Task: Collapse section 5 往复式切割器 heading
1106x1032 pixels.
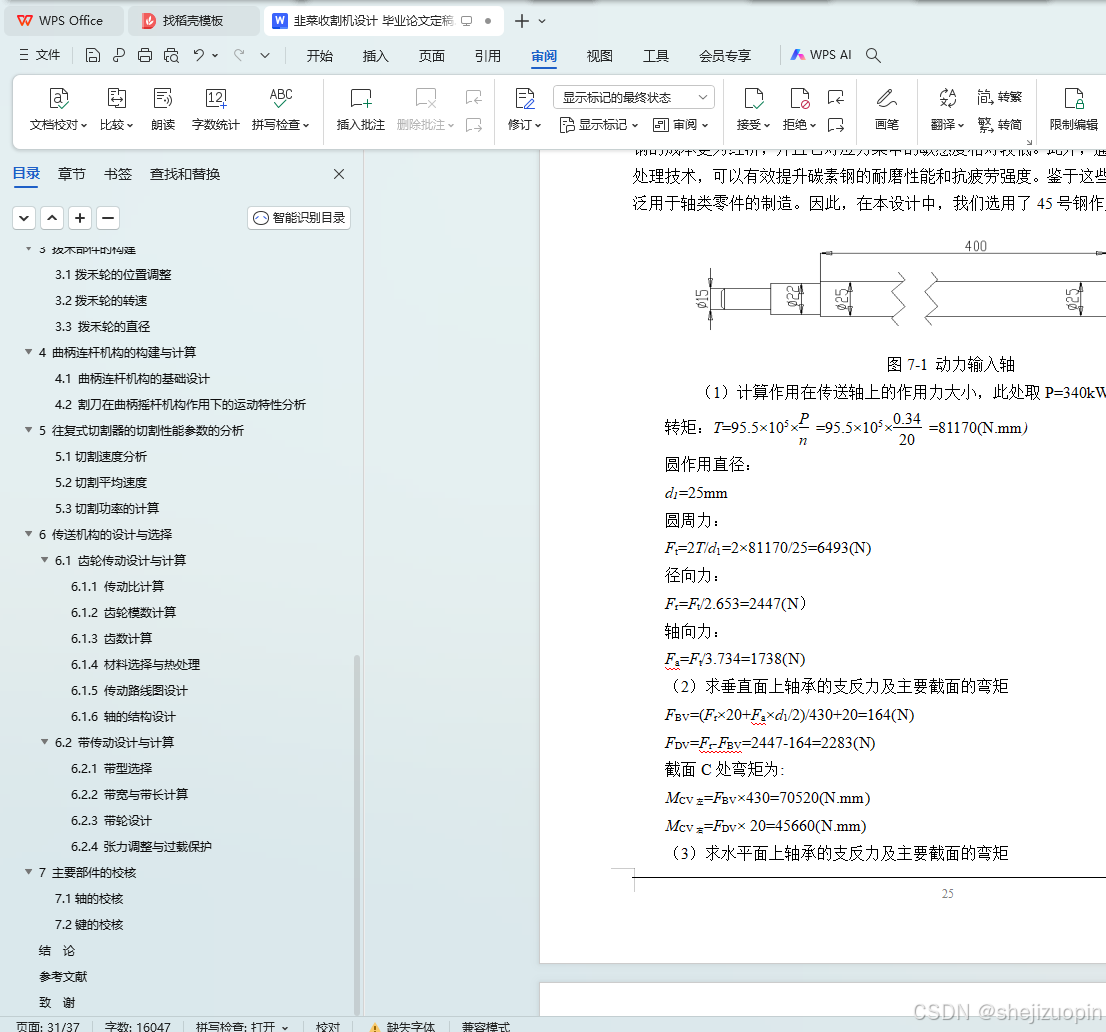Action: click(x=29, y=430)
